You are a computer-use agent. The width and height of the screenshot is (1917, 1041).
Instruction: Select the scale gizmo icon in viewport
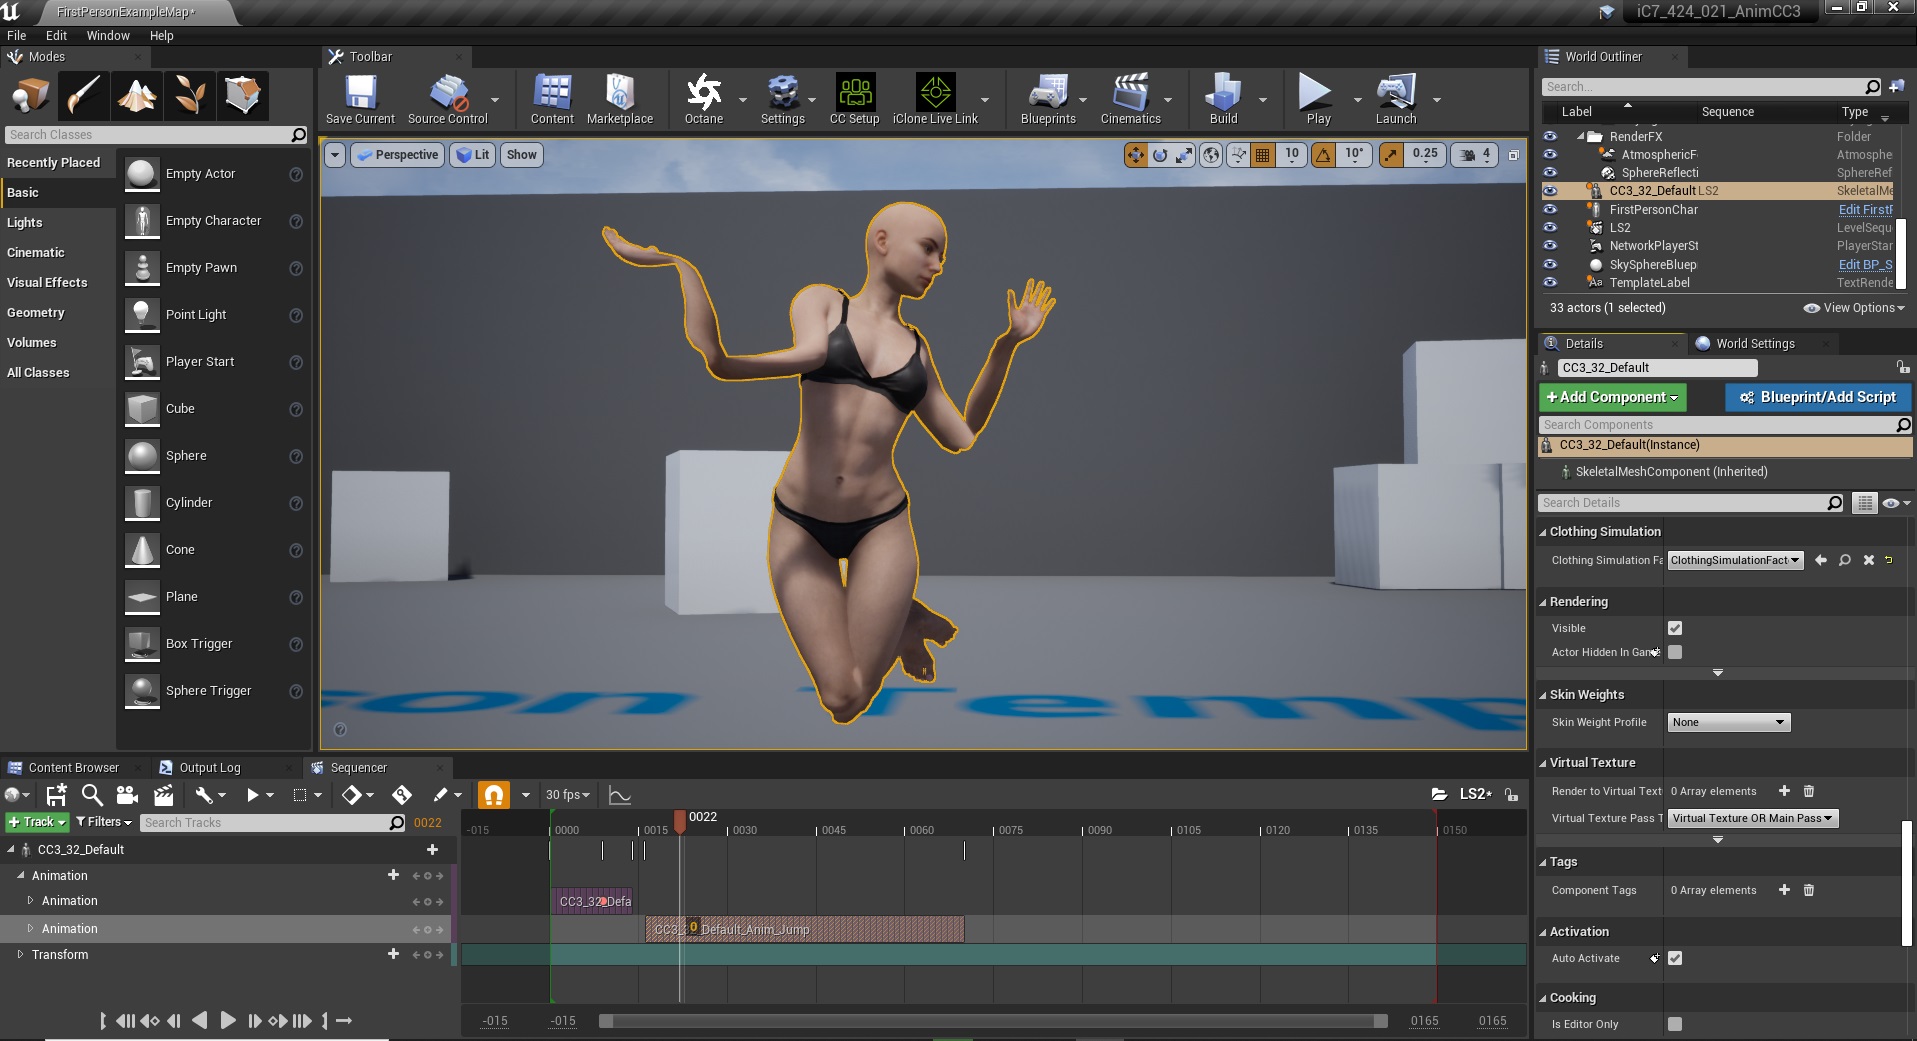tap(1184, 155)
